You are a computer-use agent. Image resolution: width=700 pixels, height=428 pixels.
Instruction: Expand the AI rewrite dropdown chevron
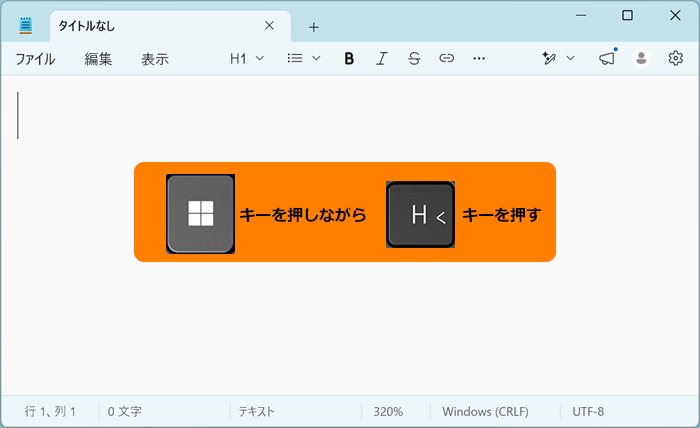click(571, 58)
